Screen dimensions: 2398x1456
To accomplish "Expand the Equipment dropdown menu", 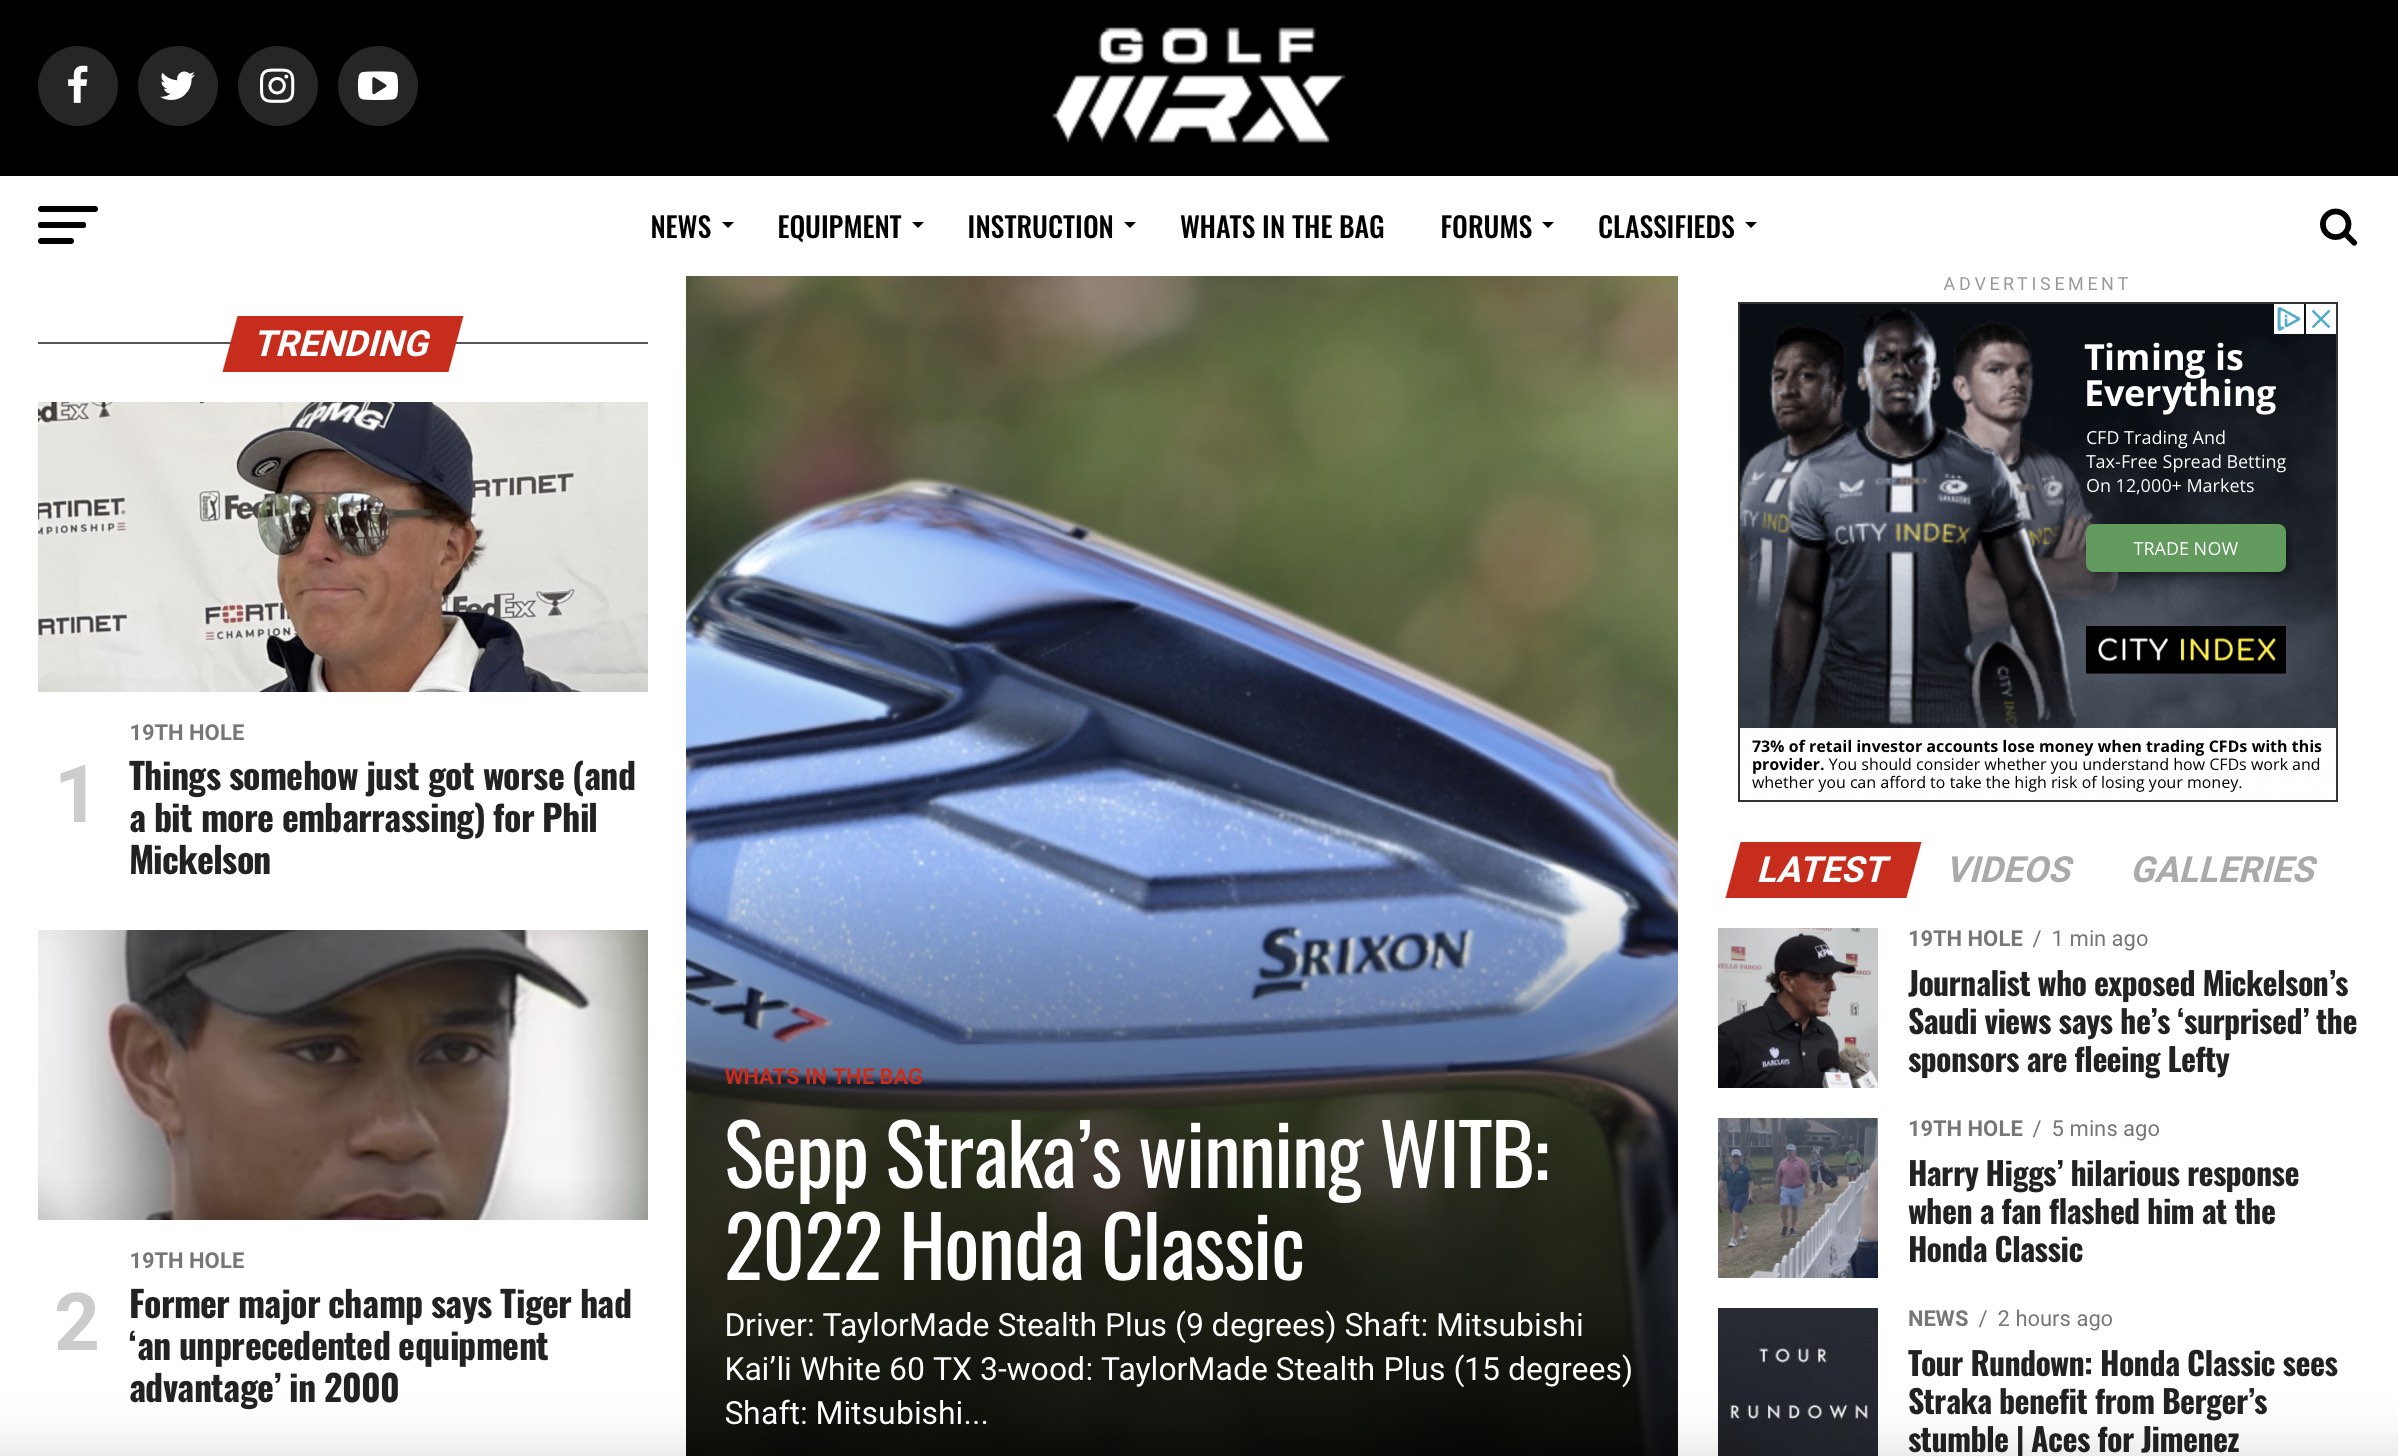I will [851, 227].
